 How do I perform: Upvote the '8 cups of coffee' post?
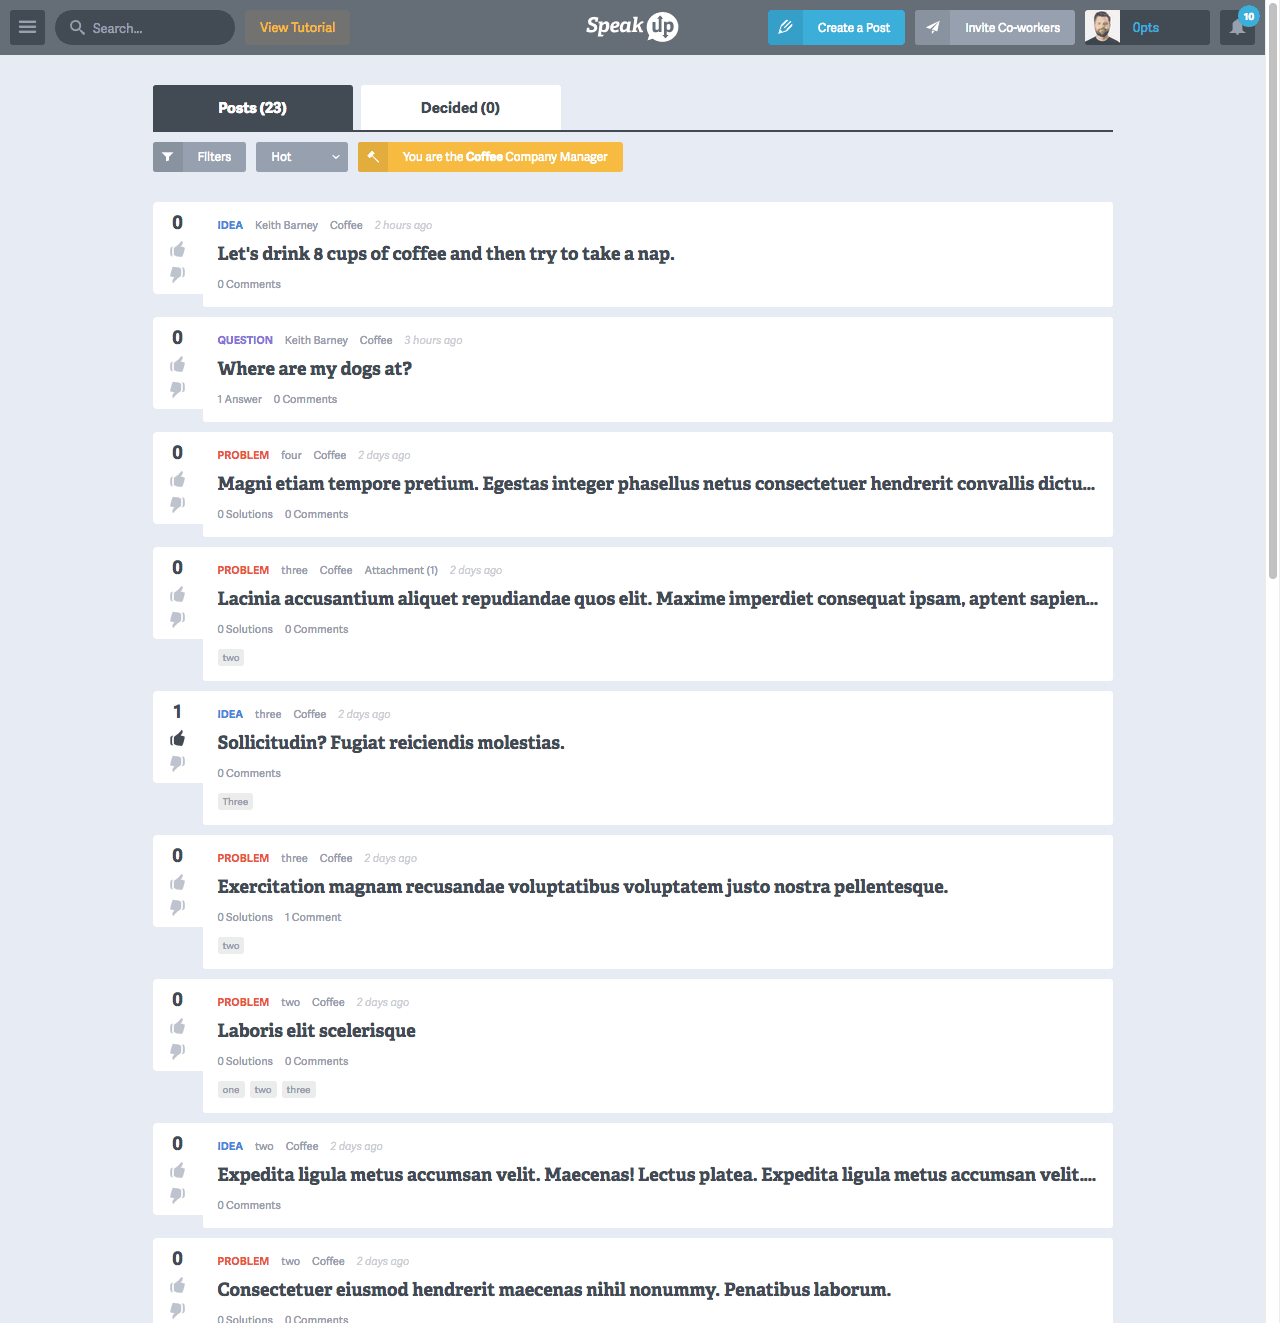[178, 250]
